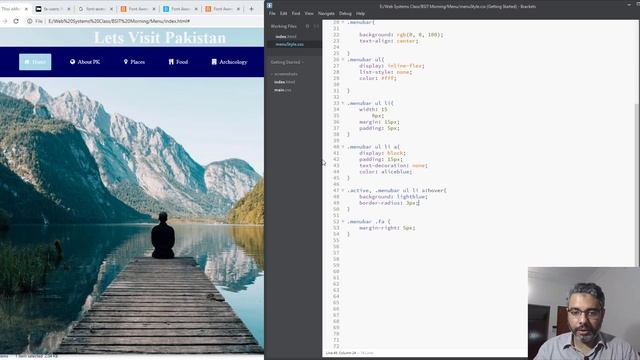Switch to the blue-icon Font Awesome tab

(180, 9)
